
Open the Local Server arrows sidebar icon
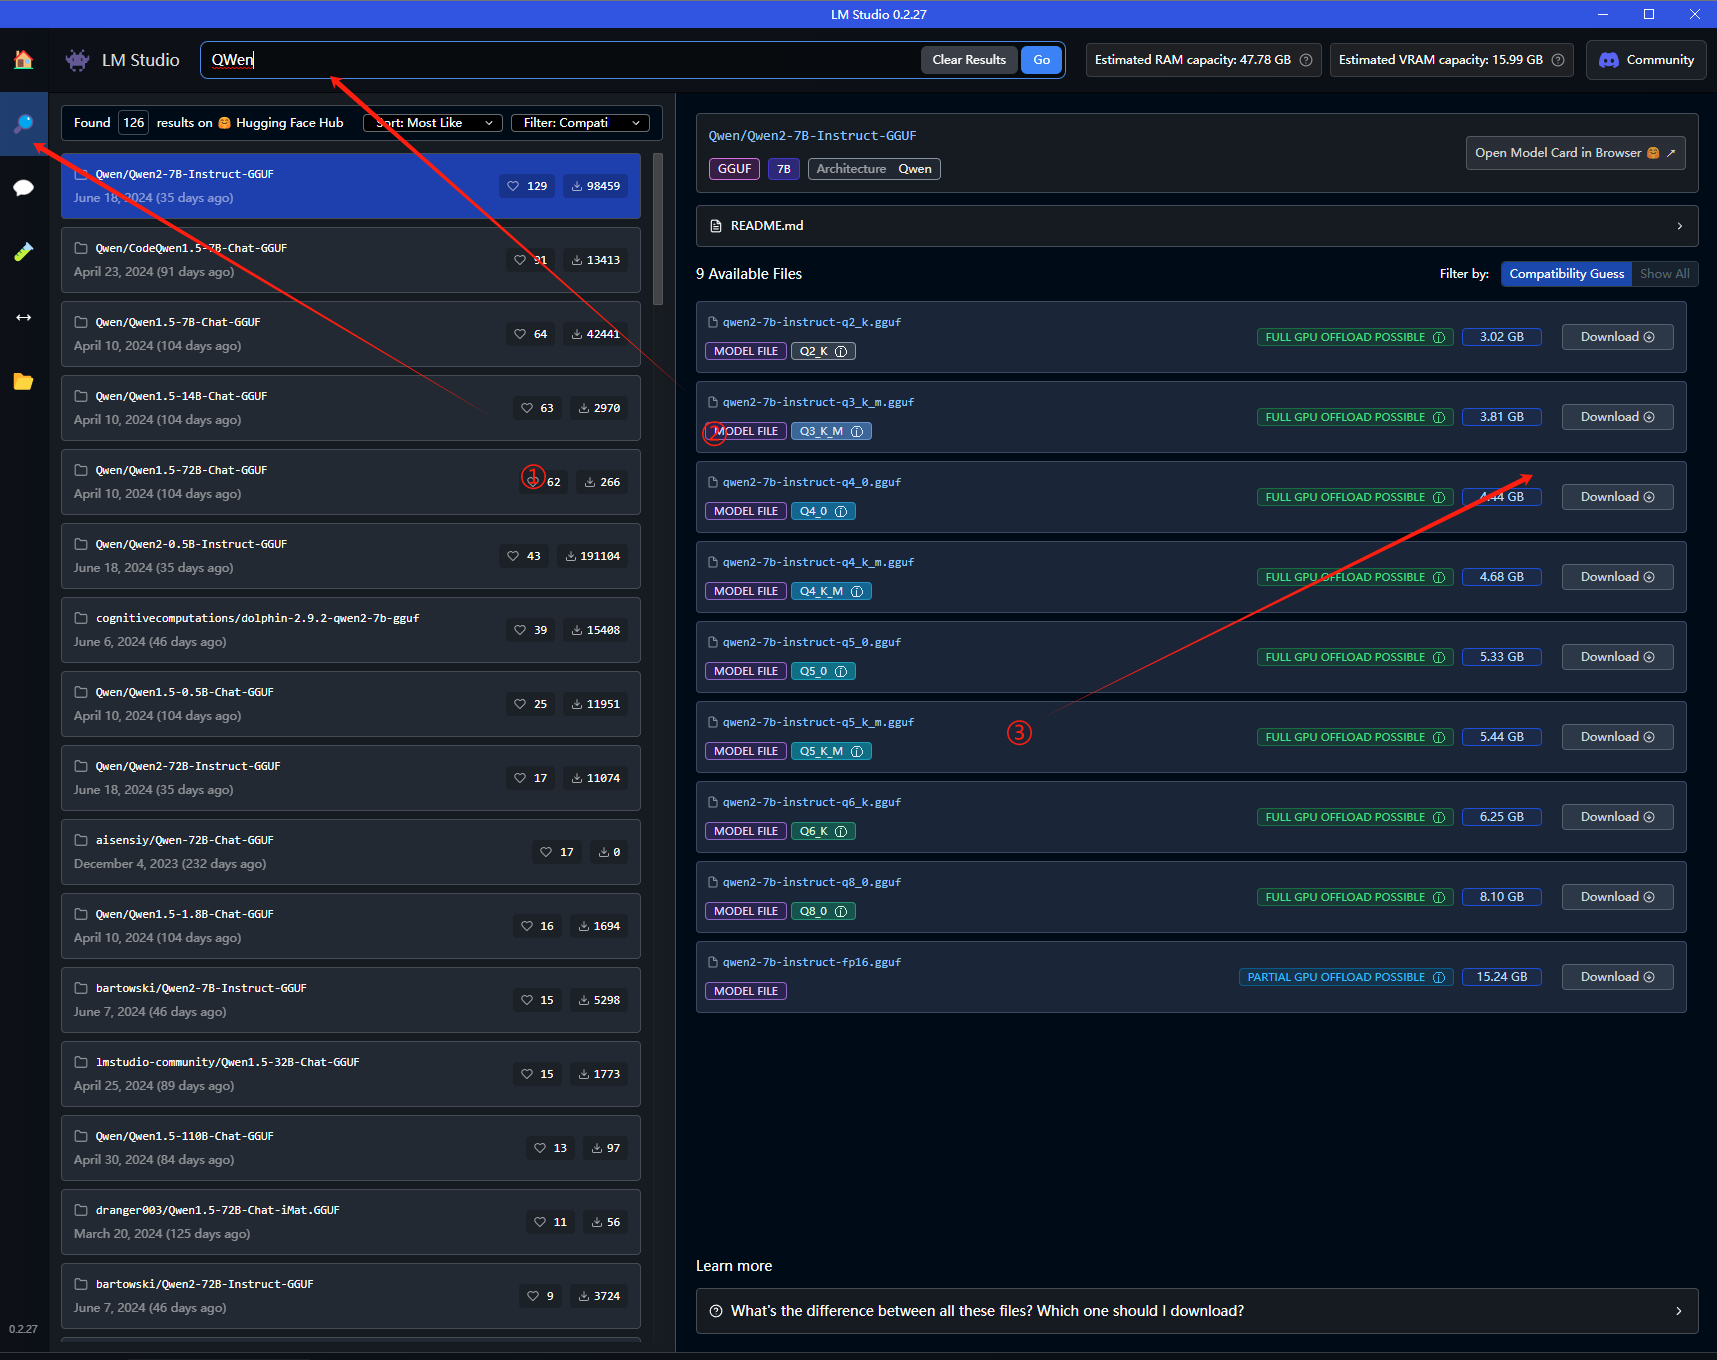click(23, 317)
